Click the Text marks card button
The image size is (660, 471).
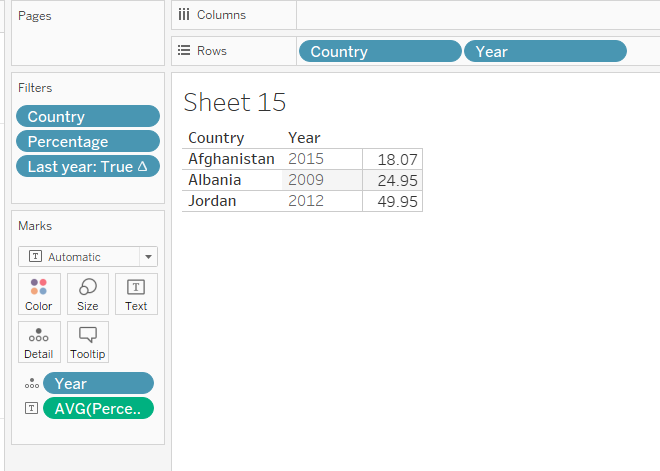pyautogui.click(x=136, y=294)
